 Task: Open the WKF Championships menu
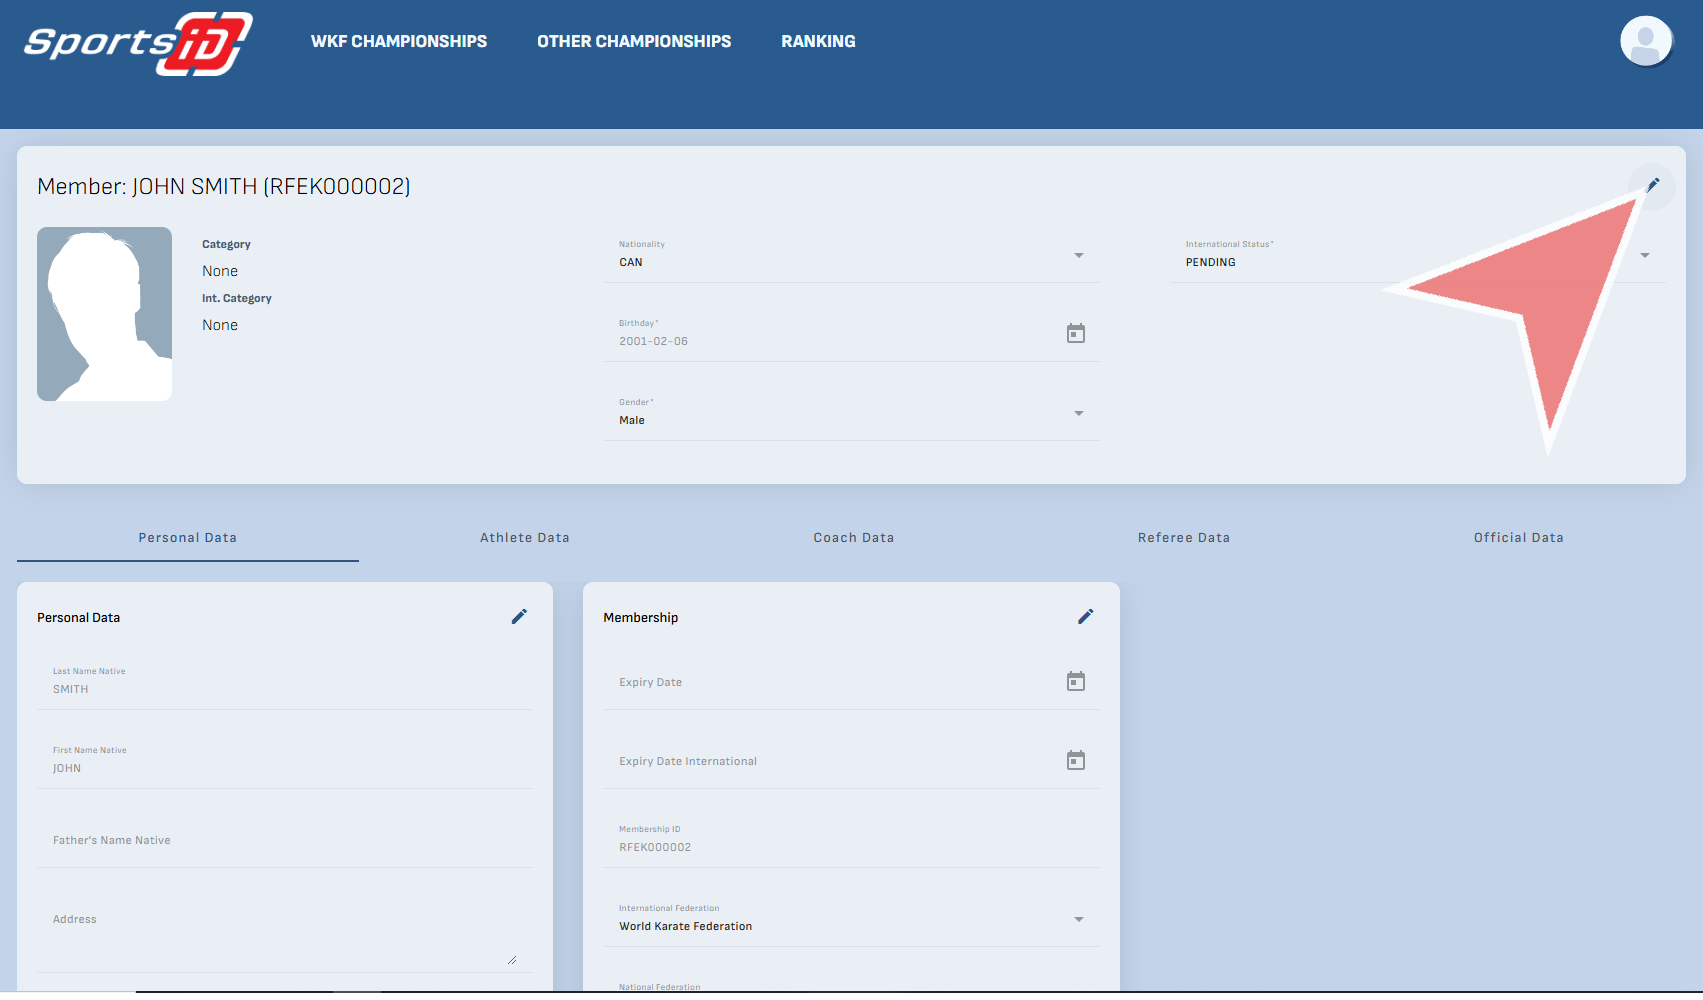point(399,42)
